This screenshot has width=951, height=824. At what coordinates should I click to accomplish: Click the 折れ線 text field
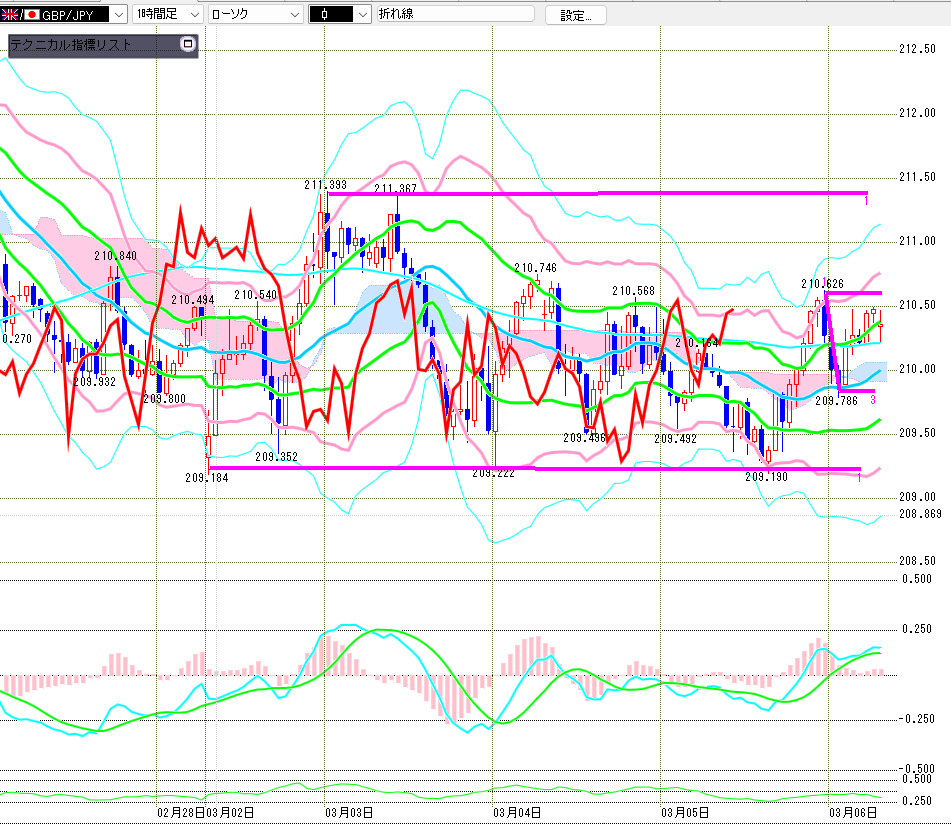pyautogui.click(x=455, y=15)
